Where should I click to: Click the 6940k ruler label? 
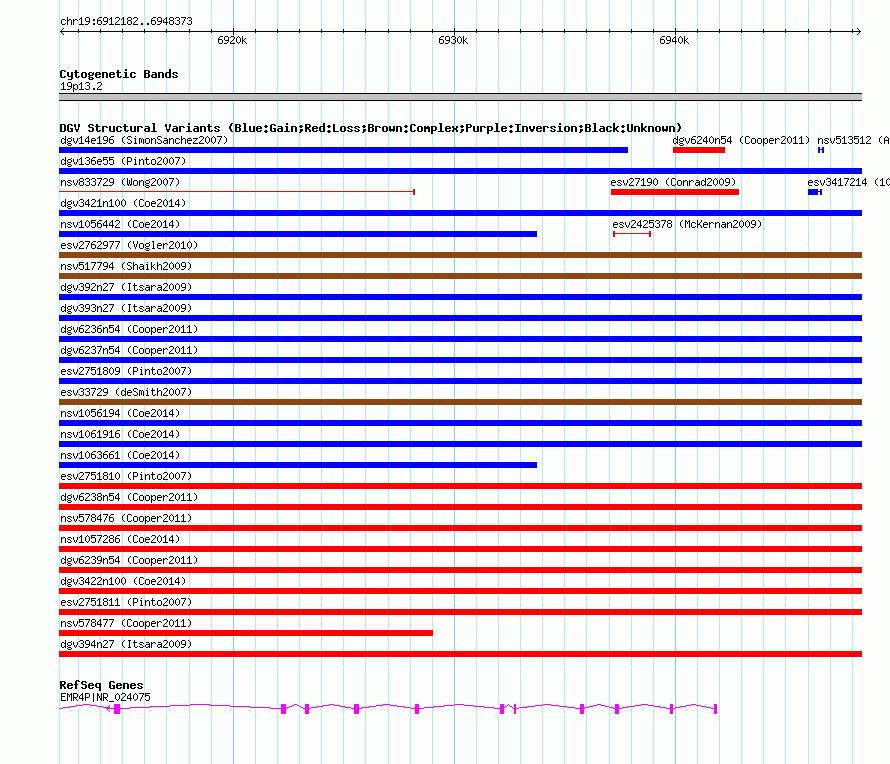[674, 40]
